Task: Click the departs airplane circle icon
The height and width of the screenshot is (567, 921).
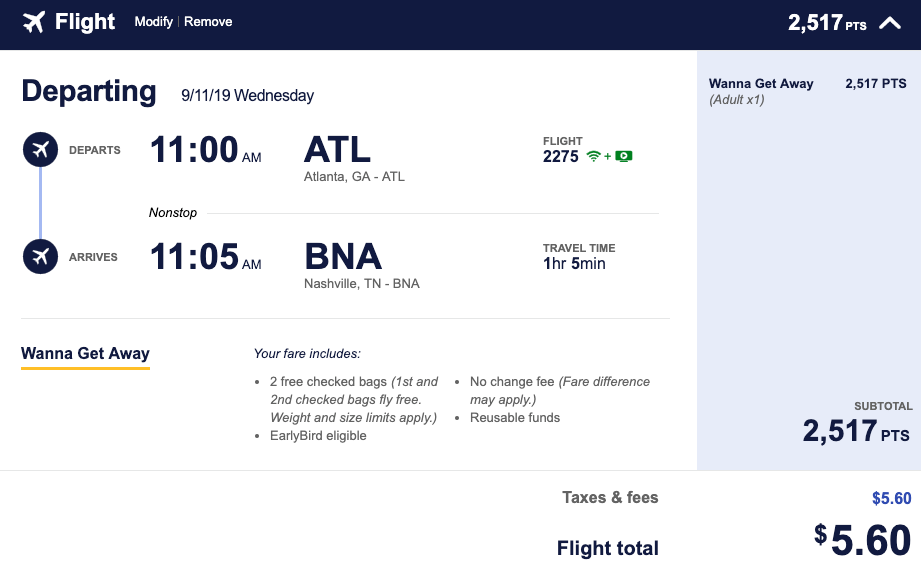Action: click(40, 150)
